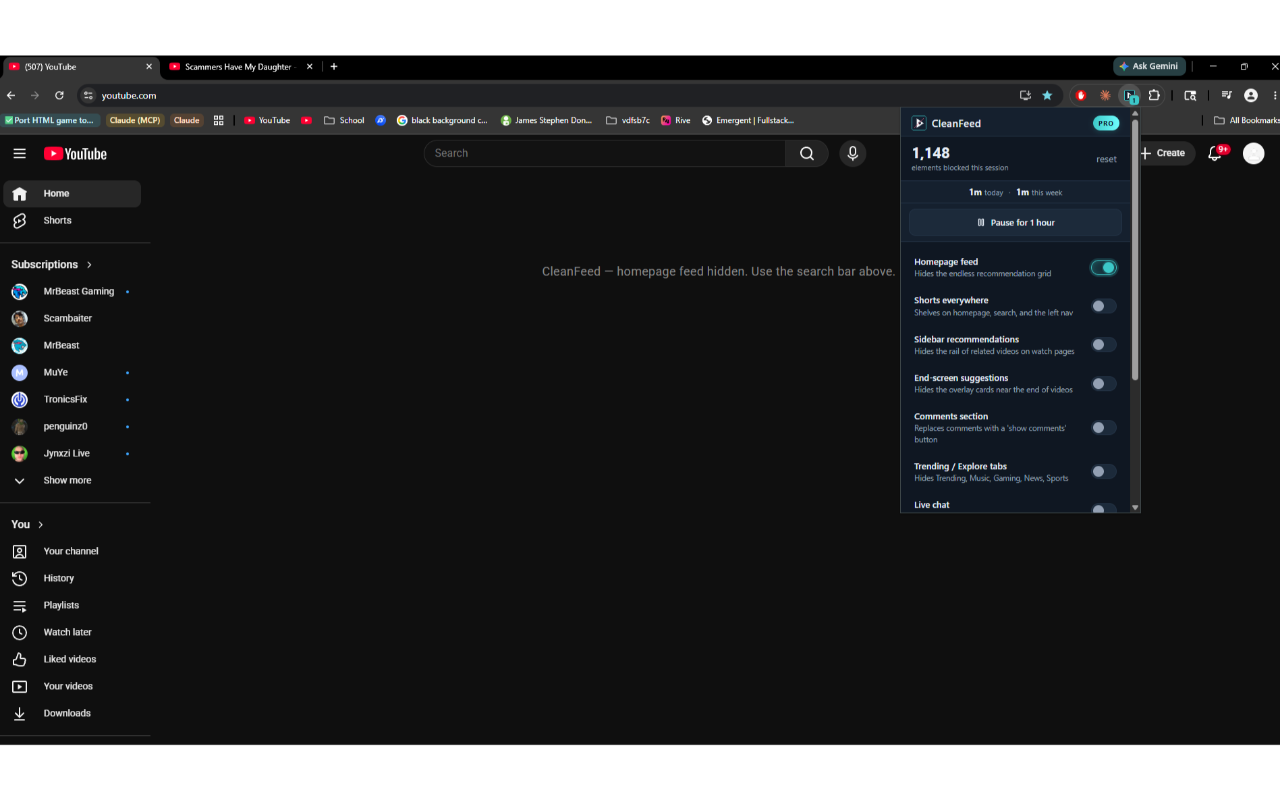Open the vdfsb7c bookmarks folder
1280x800 pixels.
click(628, 120)
